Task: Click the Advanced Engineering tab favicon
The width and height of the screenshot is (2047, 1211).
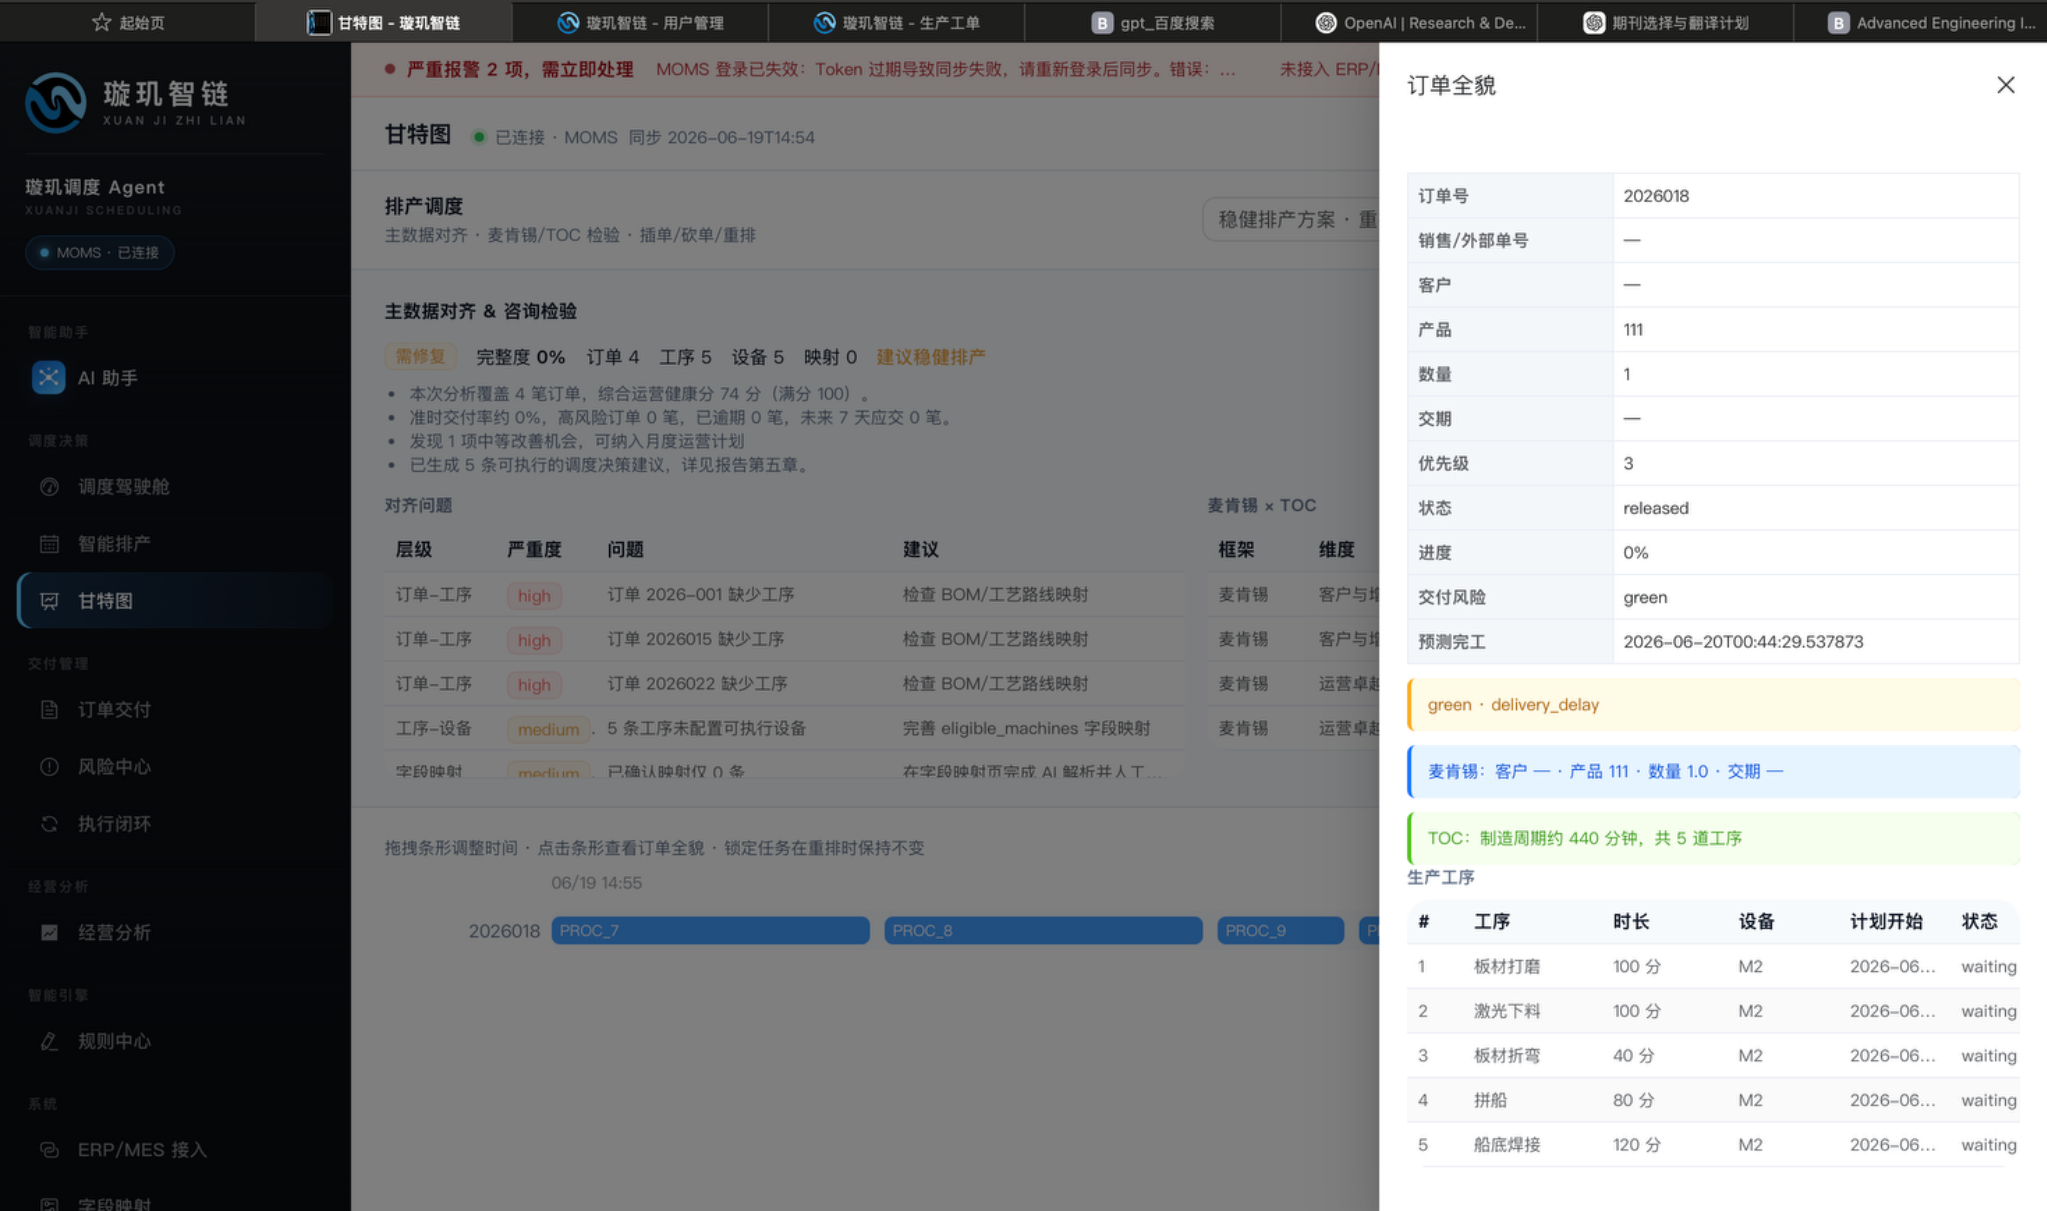Action: 1838,22
